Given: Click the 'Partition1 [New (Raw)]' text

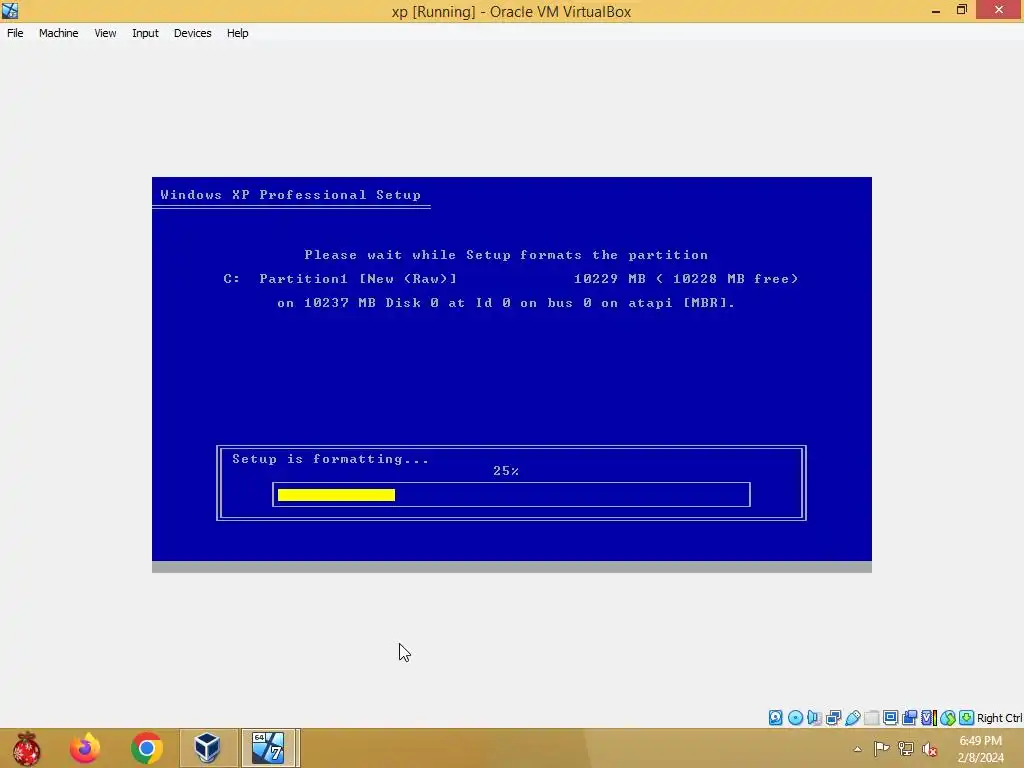Looking at the screenshot, I should coord(358,279).
